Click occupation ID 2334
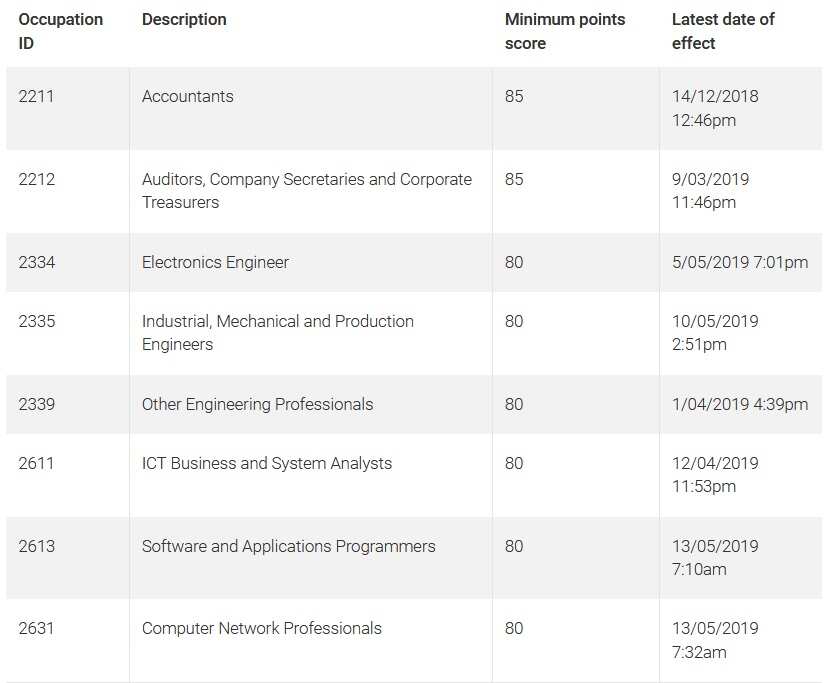The image size is (827, 683). [37, 262]
